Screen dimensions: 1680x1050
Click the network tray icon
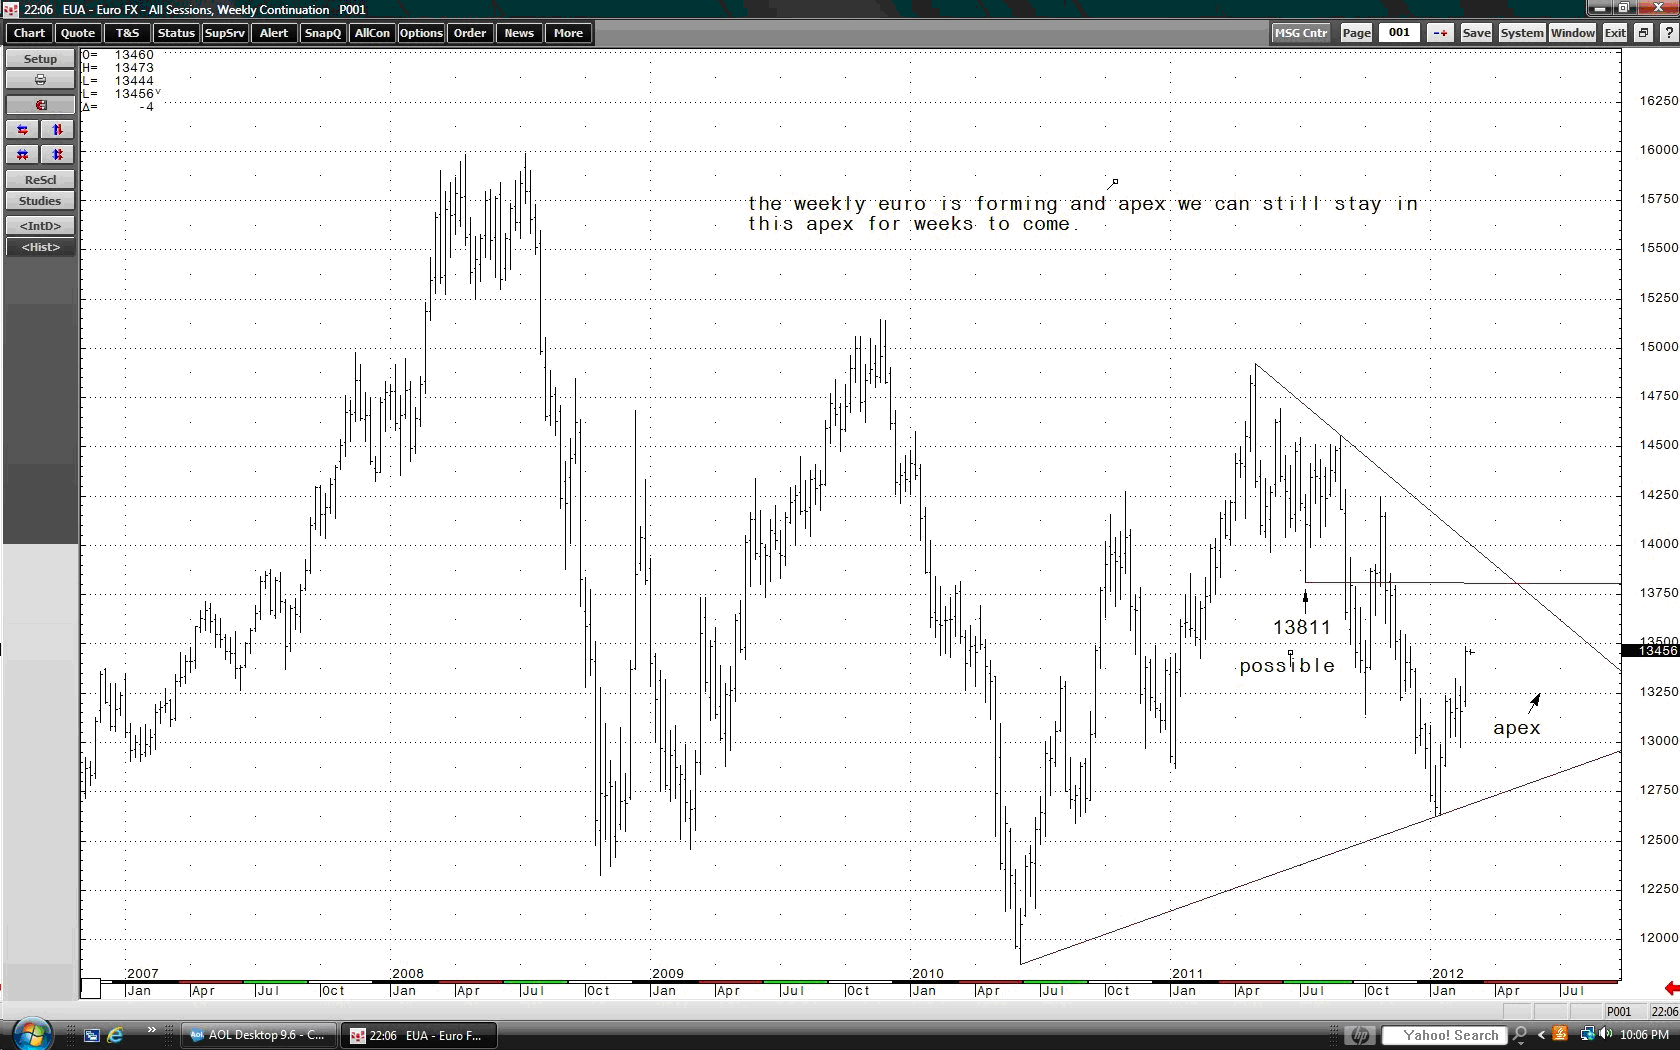pyautogui.click(x=1587, y=1035)
